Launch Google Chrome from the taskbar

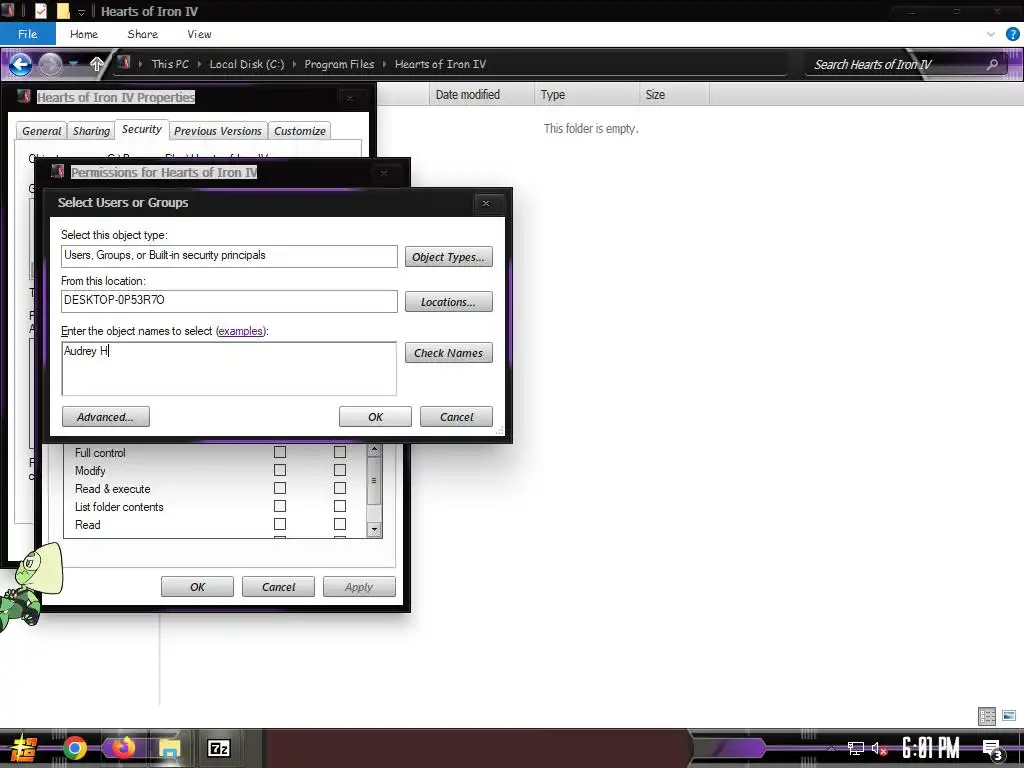[x=74, y=748]
